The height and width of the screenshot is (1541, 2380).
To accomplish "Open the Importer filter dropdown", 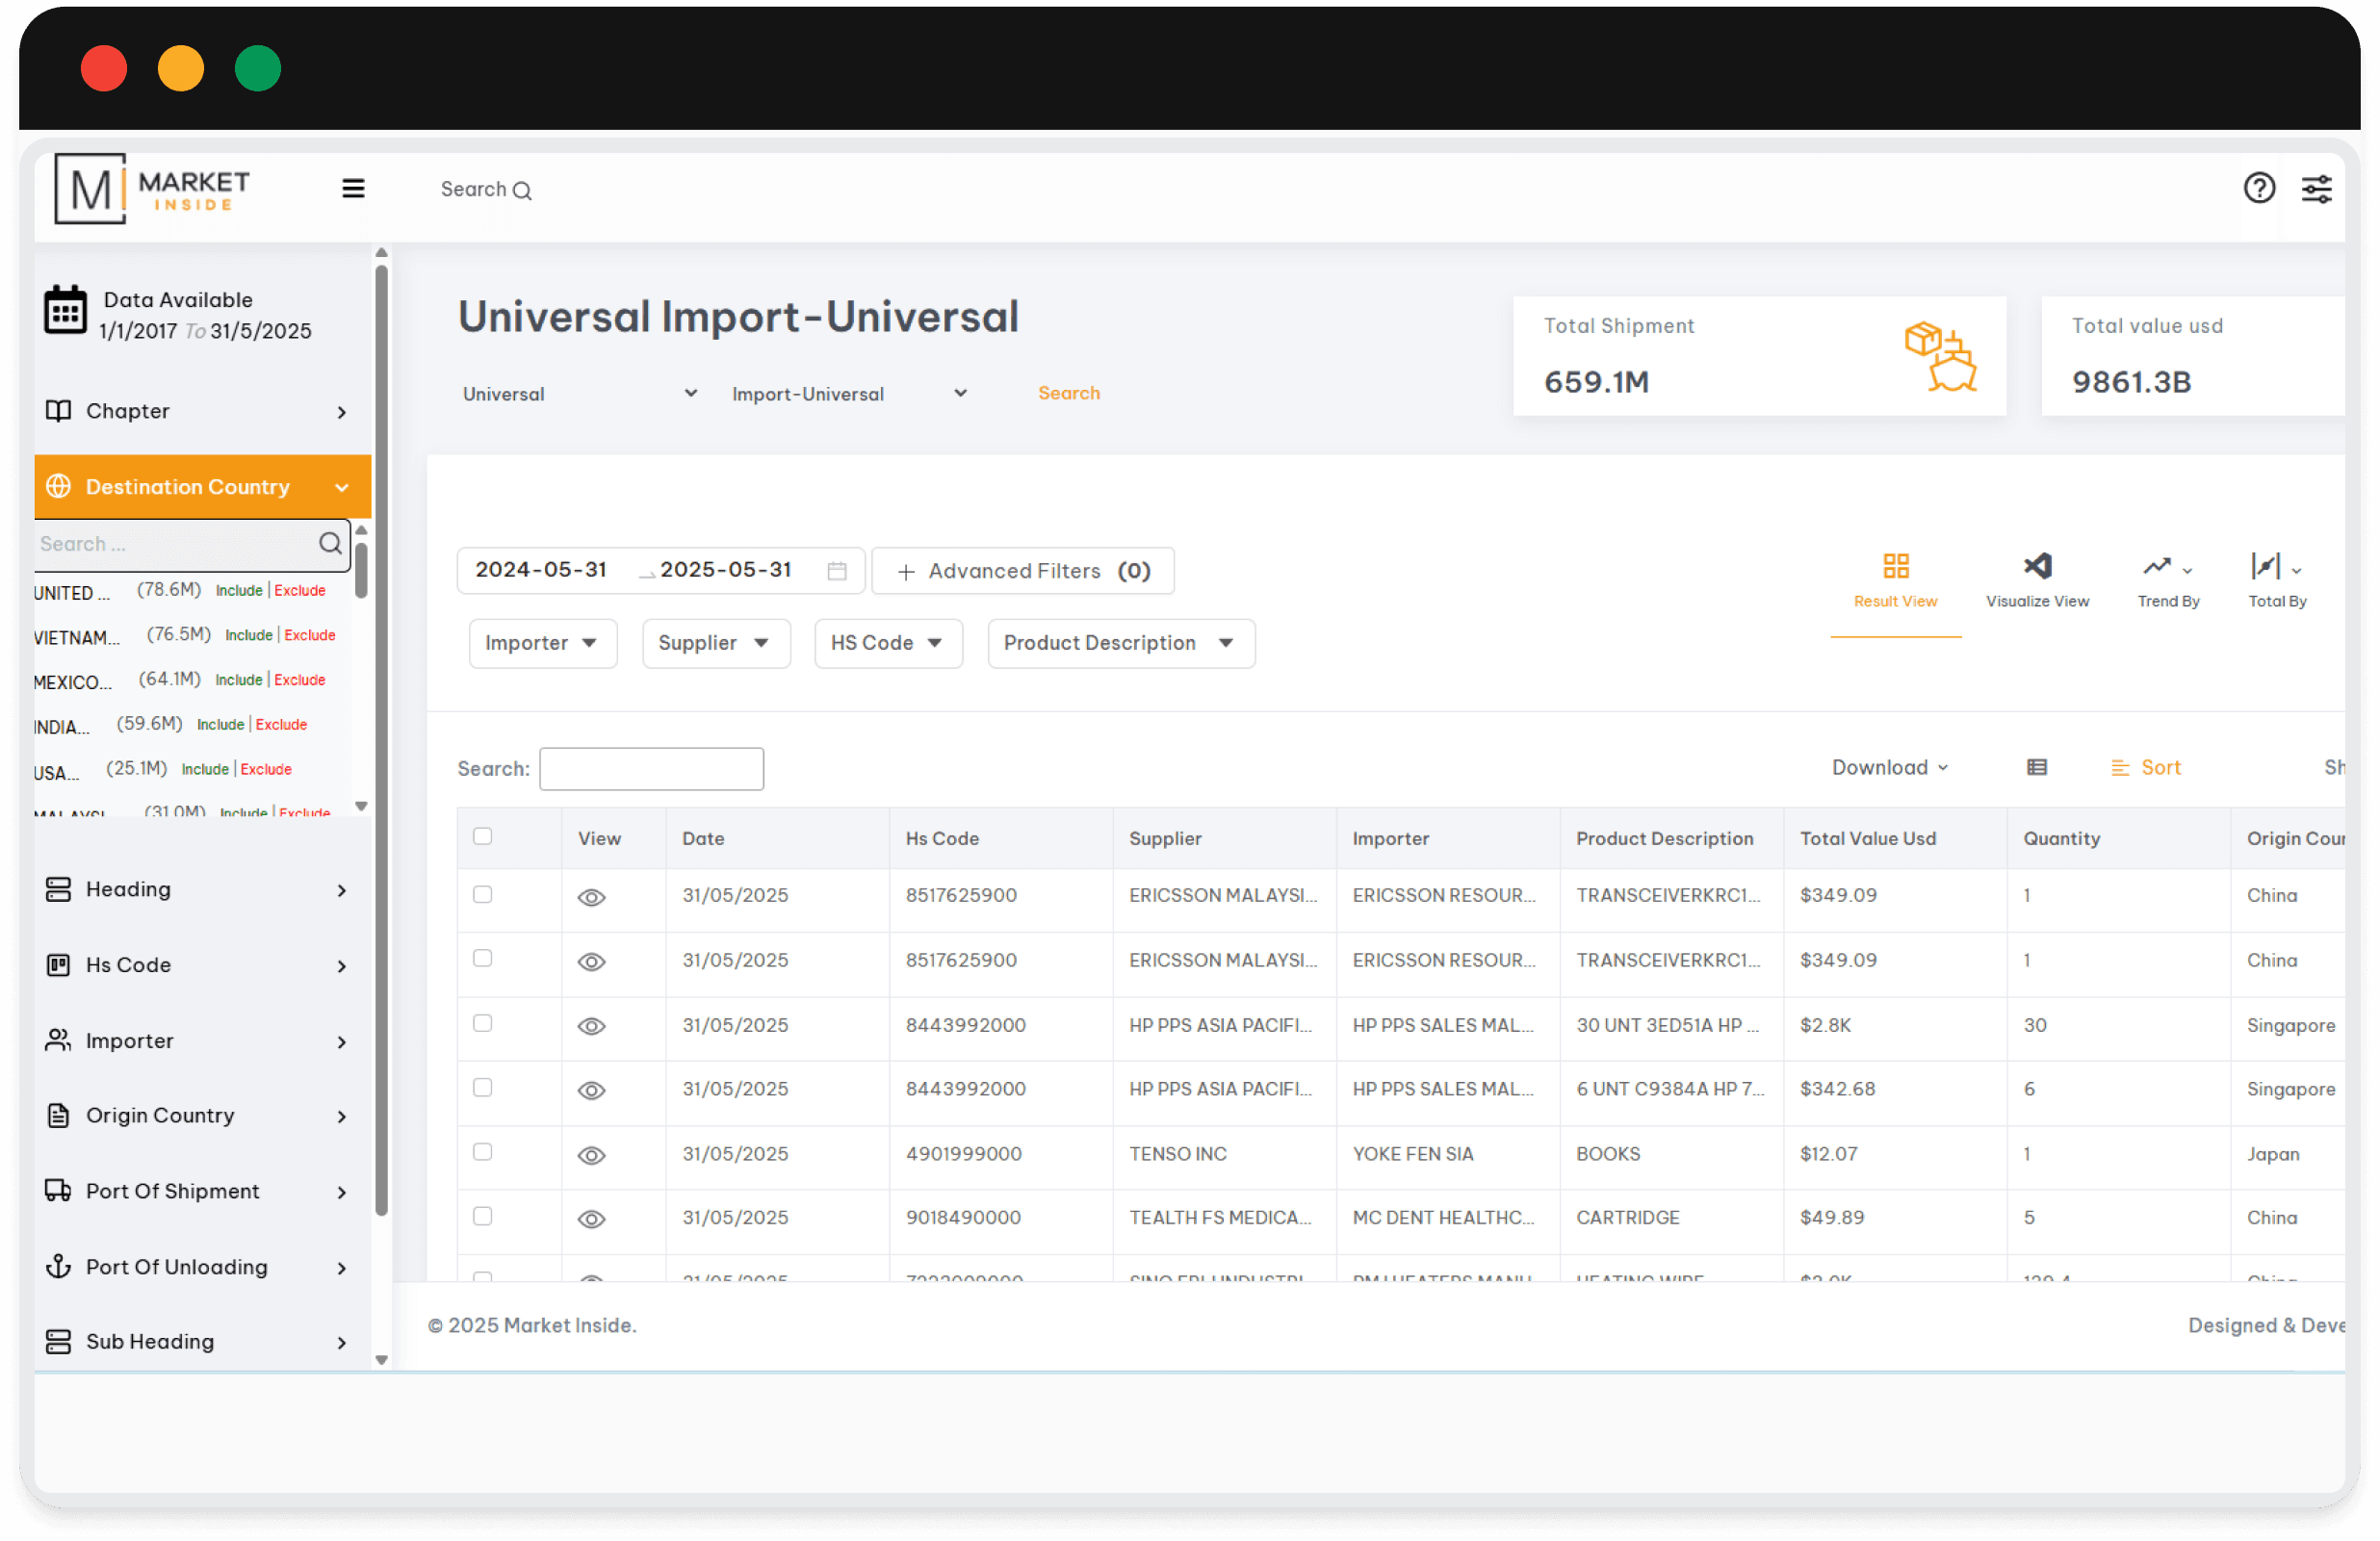I will [542, 643].
